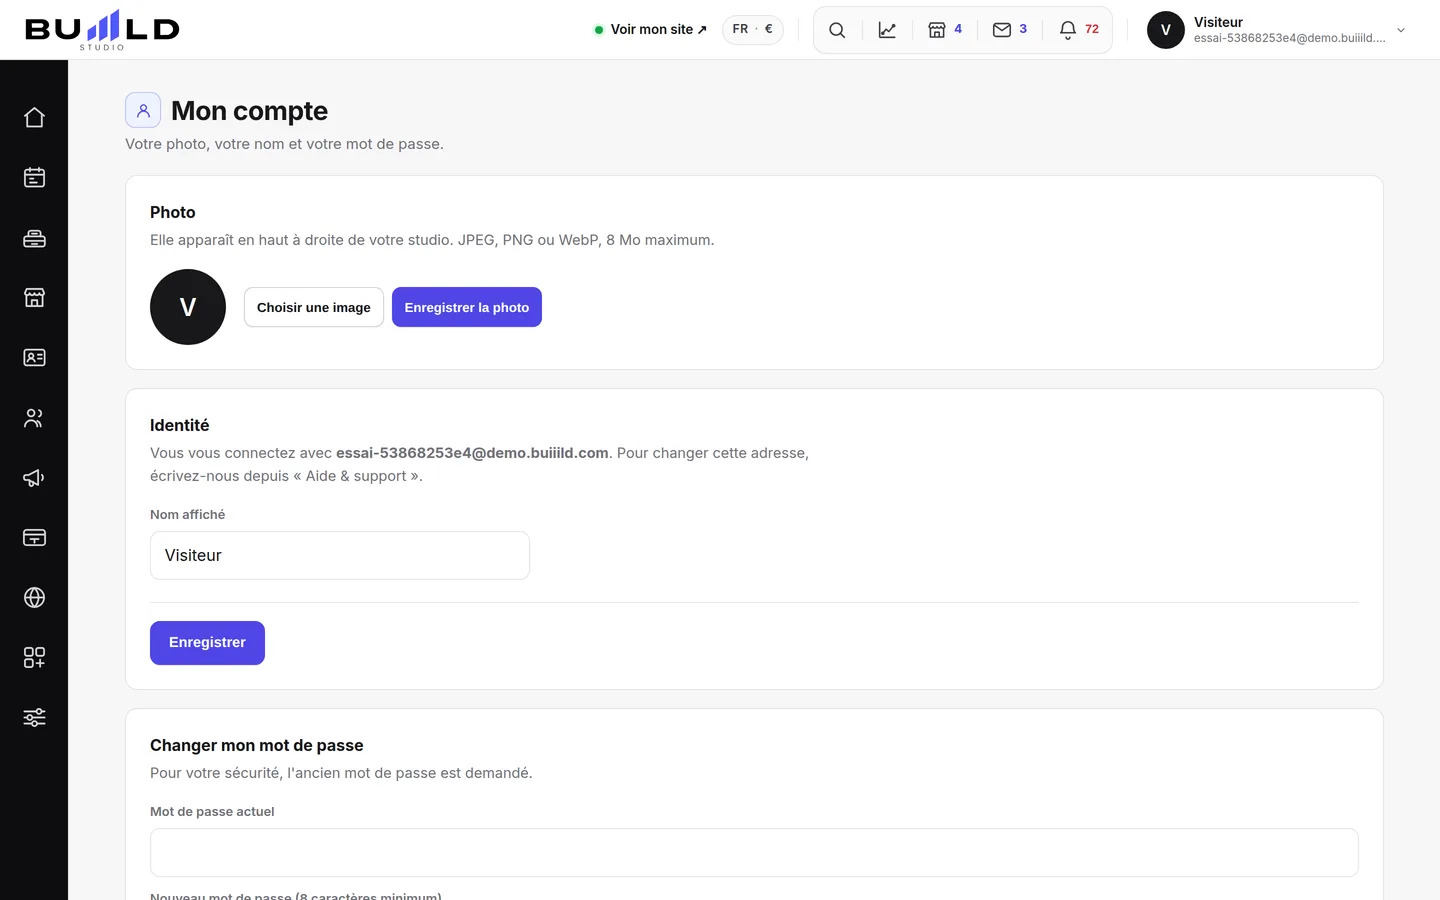Open the store sidebar icon
The image size is (1440, 900).
pos(34,298)
